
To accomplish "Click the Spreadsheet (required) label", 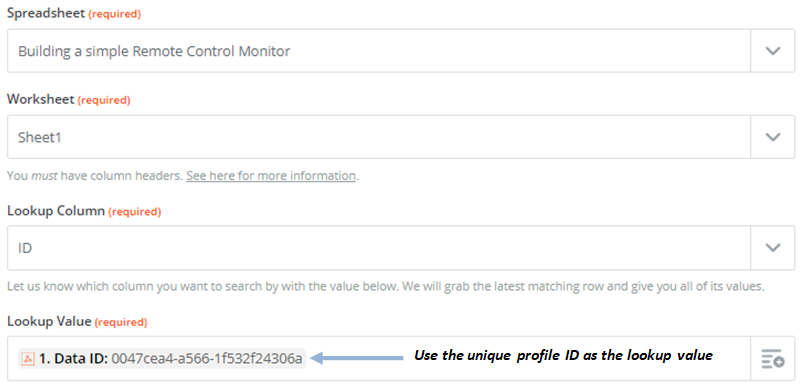I will click(x=74, y=13).
